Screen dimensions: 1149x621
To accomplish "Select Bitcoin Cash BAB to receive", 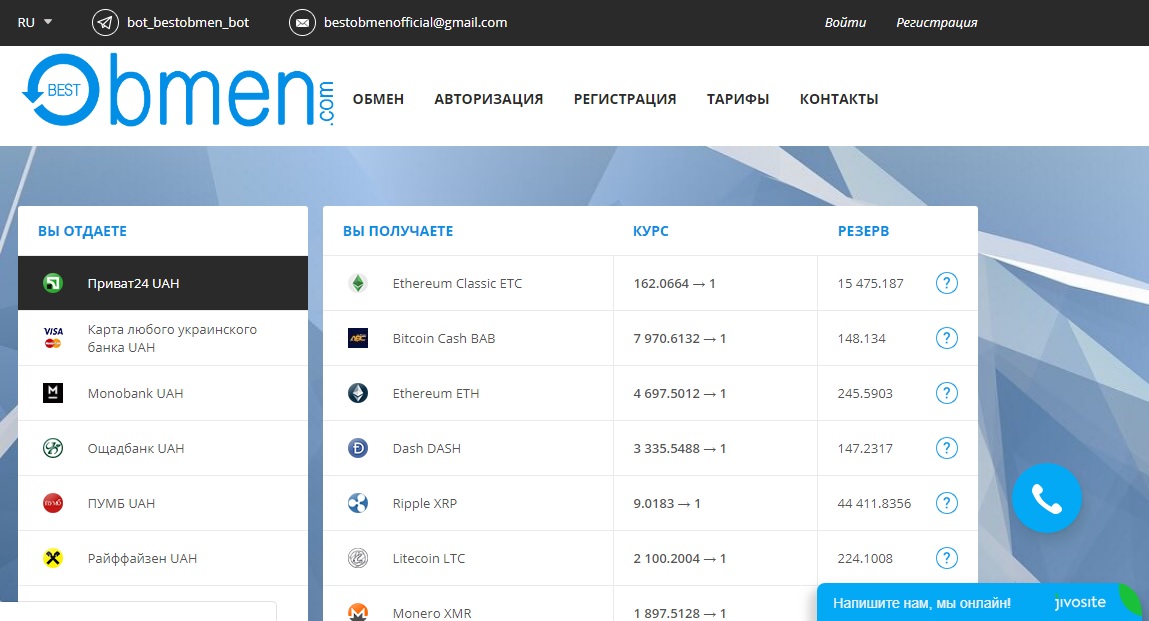I will point(443,339).
